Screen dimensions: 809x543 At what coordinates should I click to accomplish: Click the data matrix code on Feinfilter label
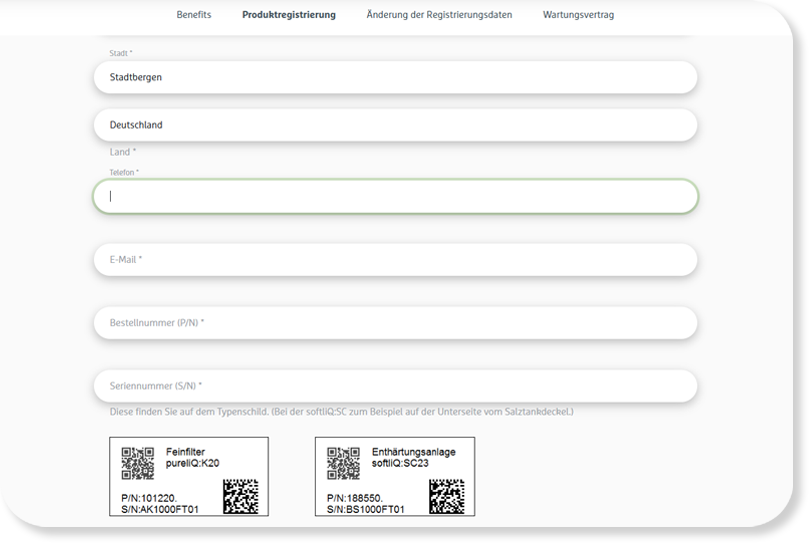[240, 496]
